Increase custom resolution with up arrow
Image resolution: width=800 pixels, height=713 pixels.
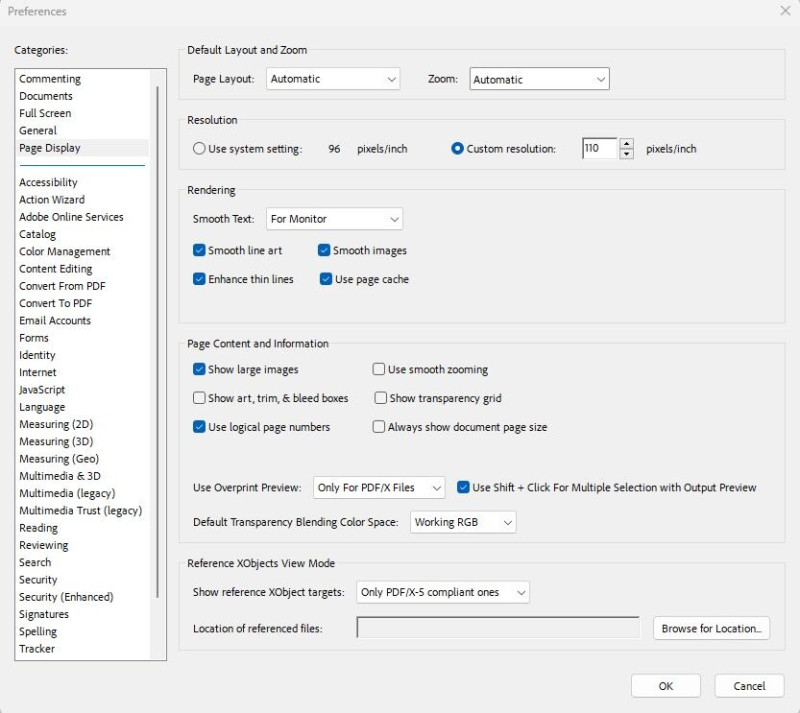[627, 143]
